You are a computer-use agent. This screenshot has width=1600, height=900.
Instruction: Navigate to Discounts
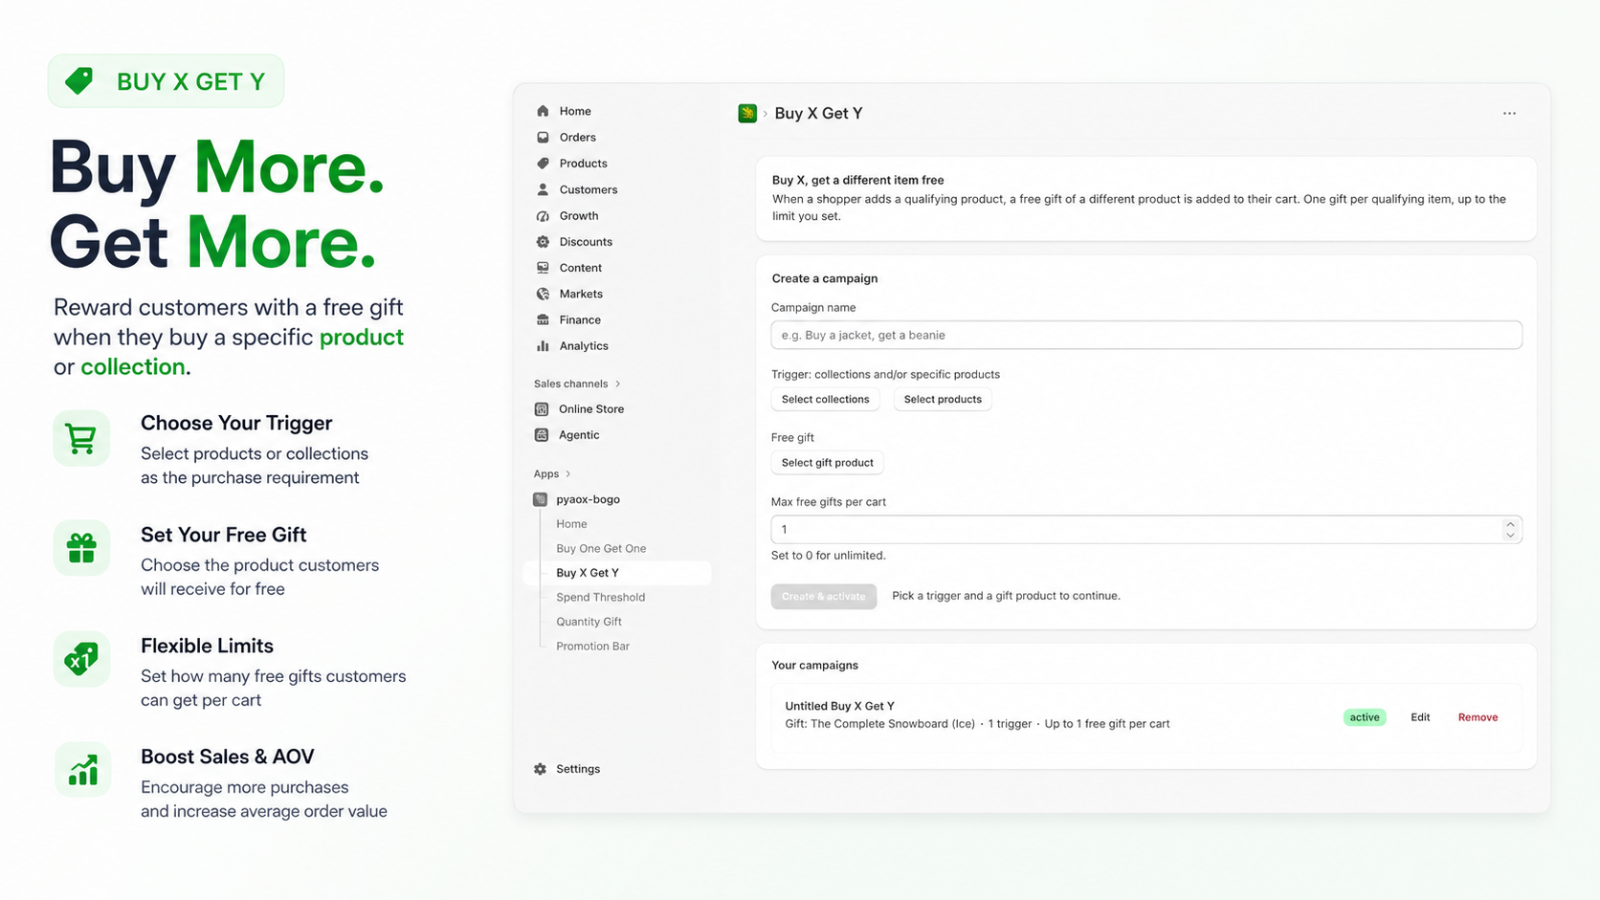tap(586, 242)
